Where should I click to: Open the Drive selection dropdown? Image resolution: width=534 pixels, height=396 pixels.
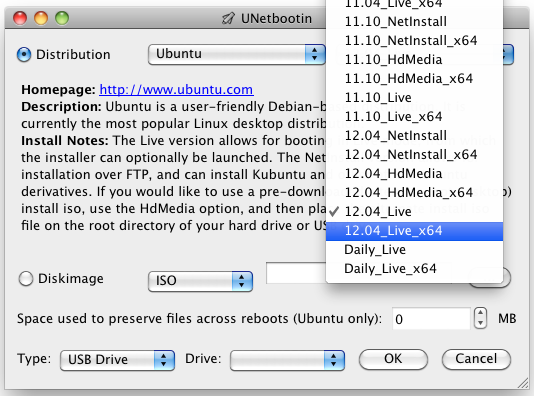point(287,360)
